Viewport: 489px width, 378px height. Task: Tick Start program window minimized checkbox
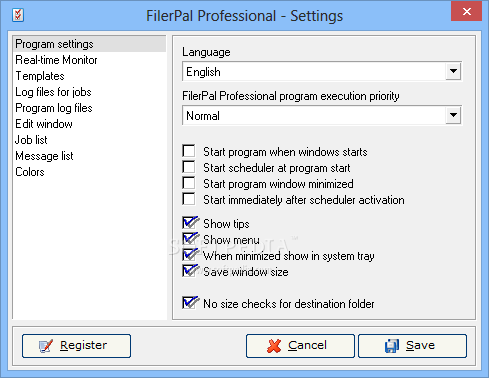tap(189, 183)
